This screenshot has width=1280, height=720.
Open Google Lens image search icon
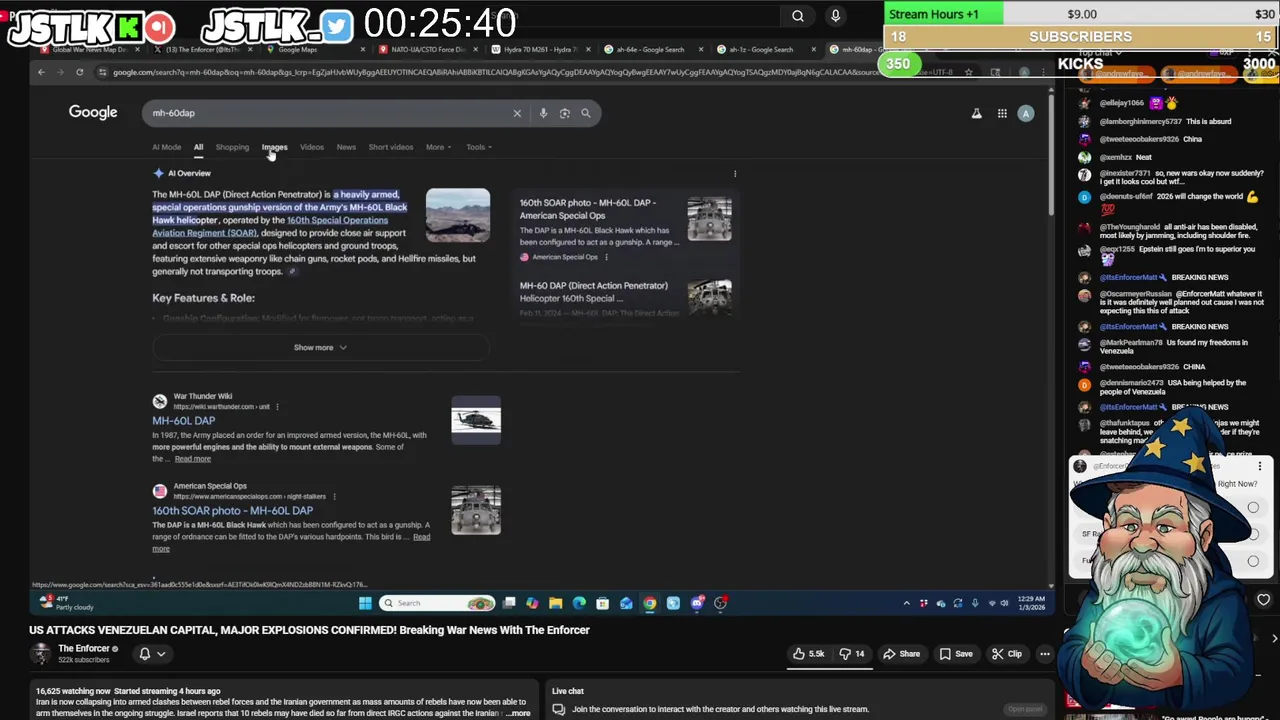(x=564, y=113)
